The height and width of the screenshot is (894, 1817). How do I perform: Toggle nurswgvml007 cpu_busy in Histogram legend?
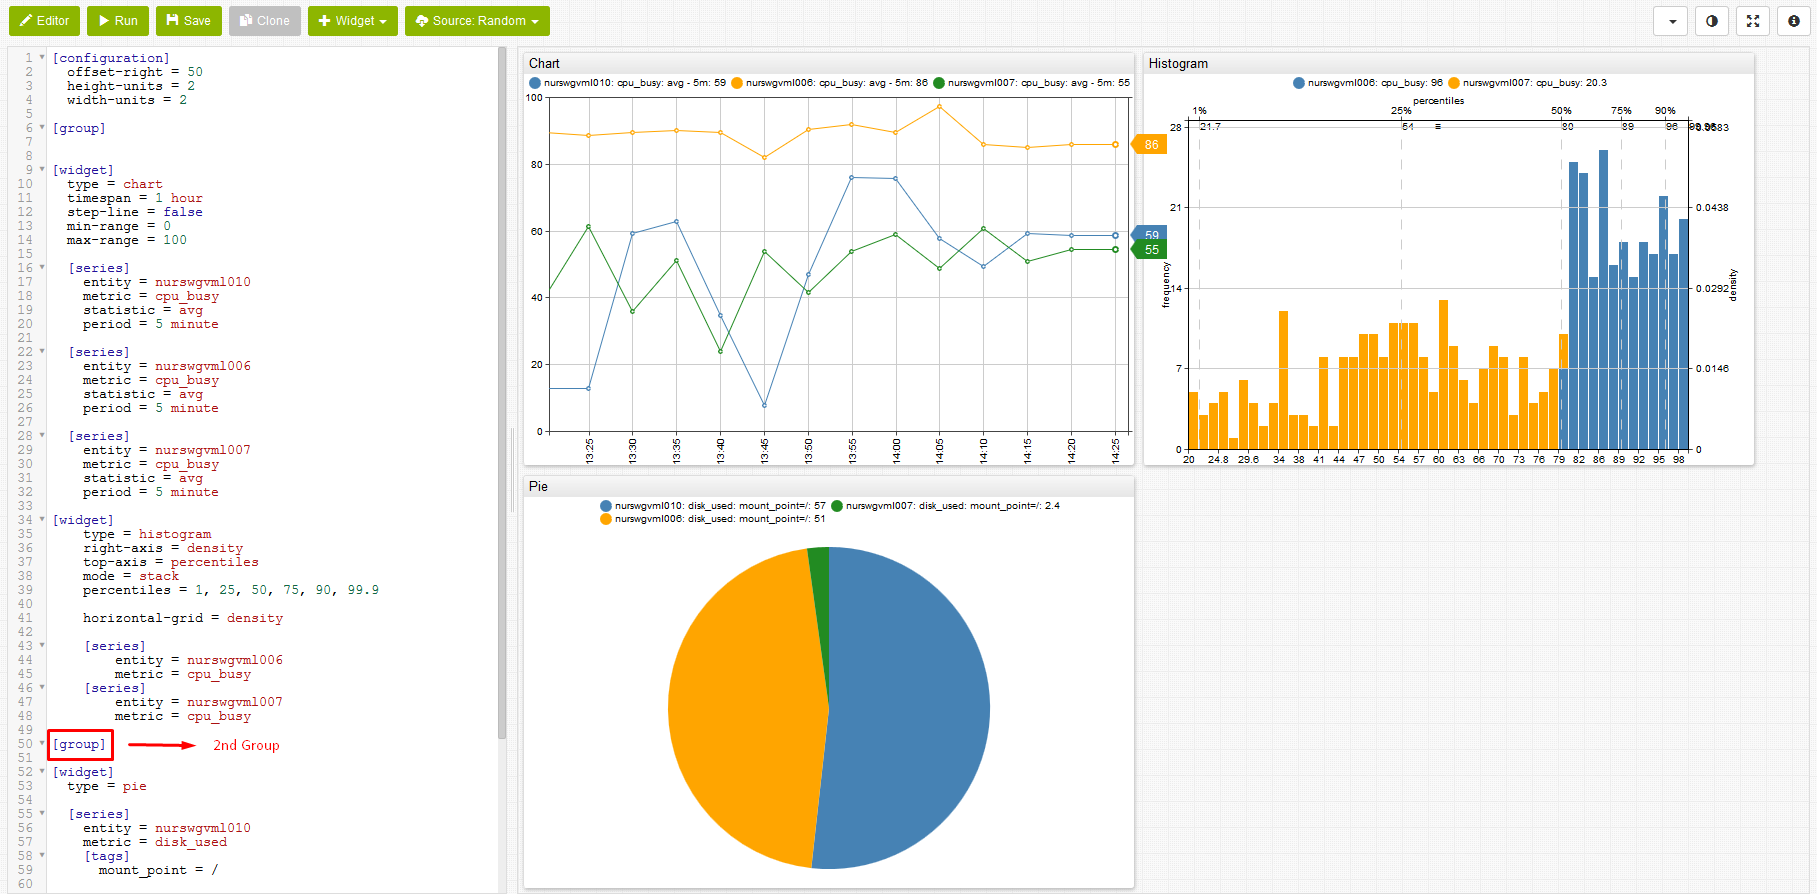point(1527,83)
